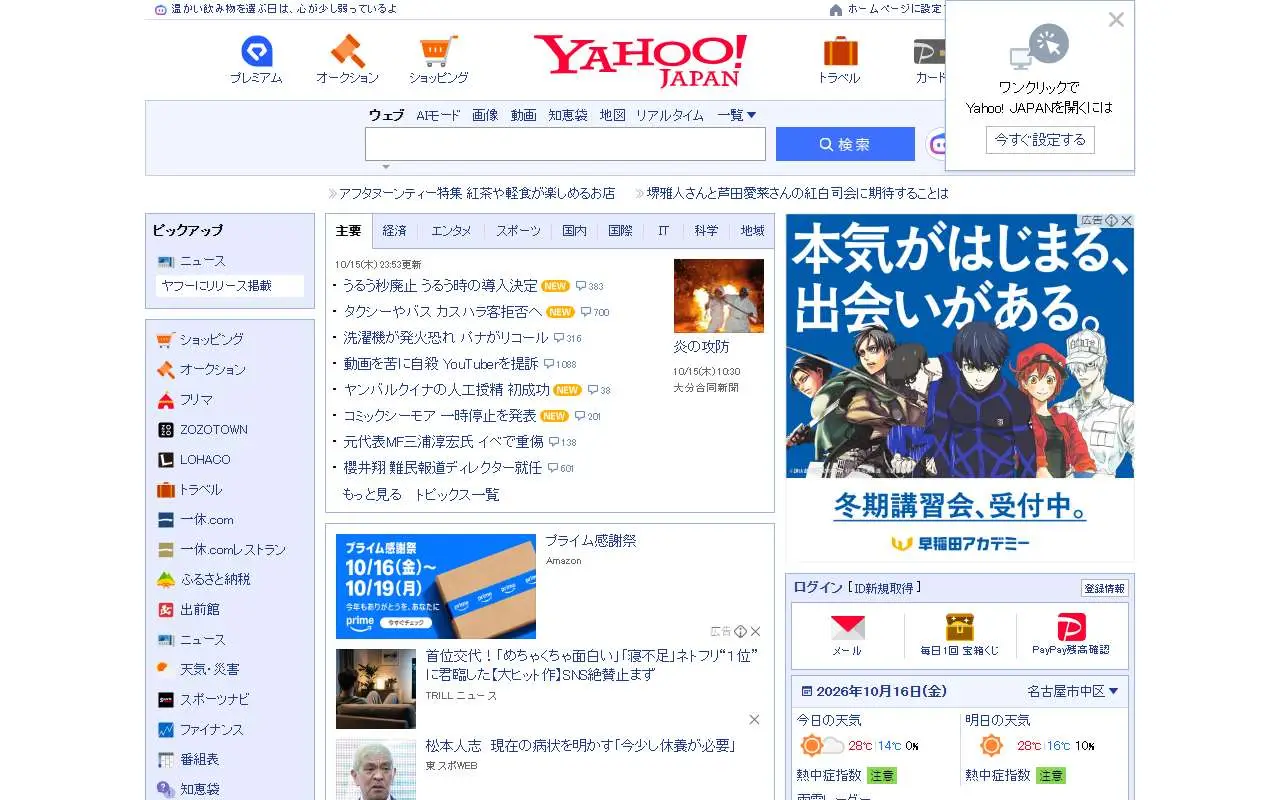Open the ID新規取得 link
This screenshot has height=800, width=1280.
(884, 588)
